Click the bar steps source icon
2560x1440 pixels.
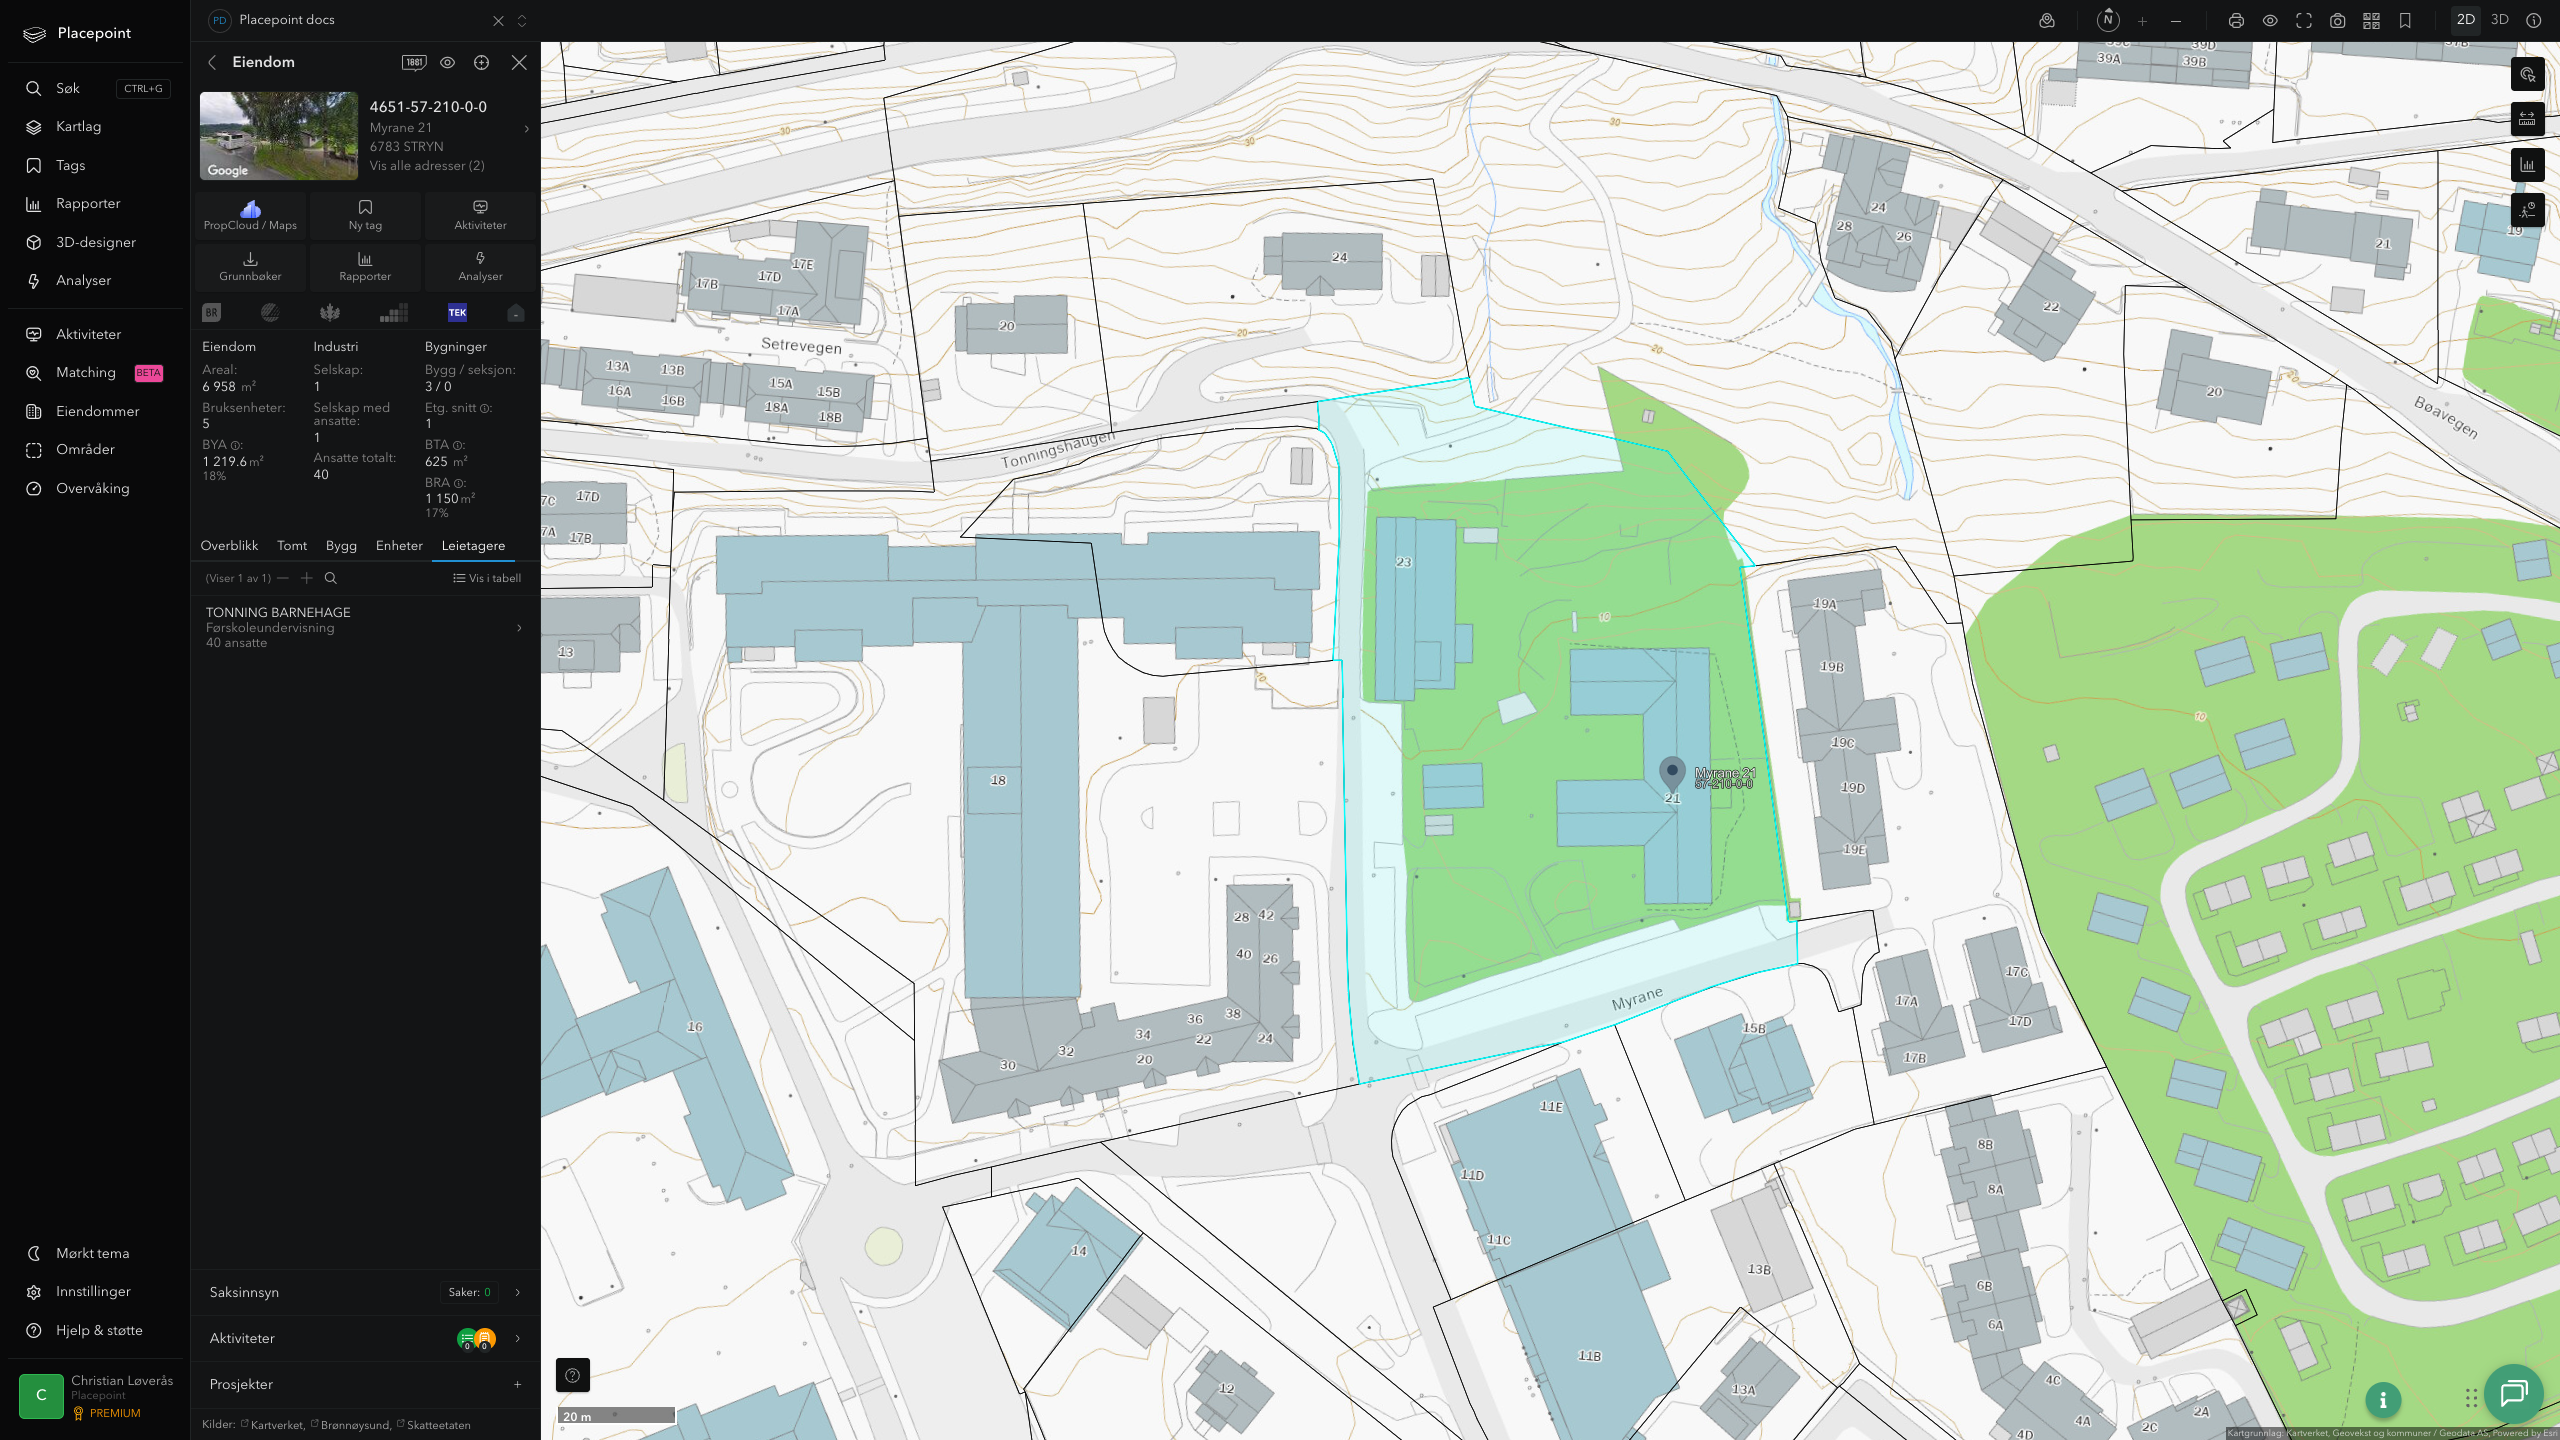(394, 313)
